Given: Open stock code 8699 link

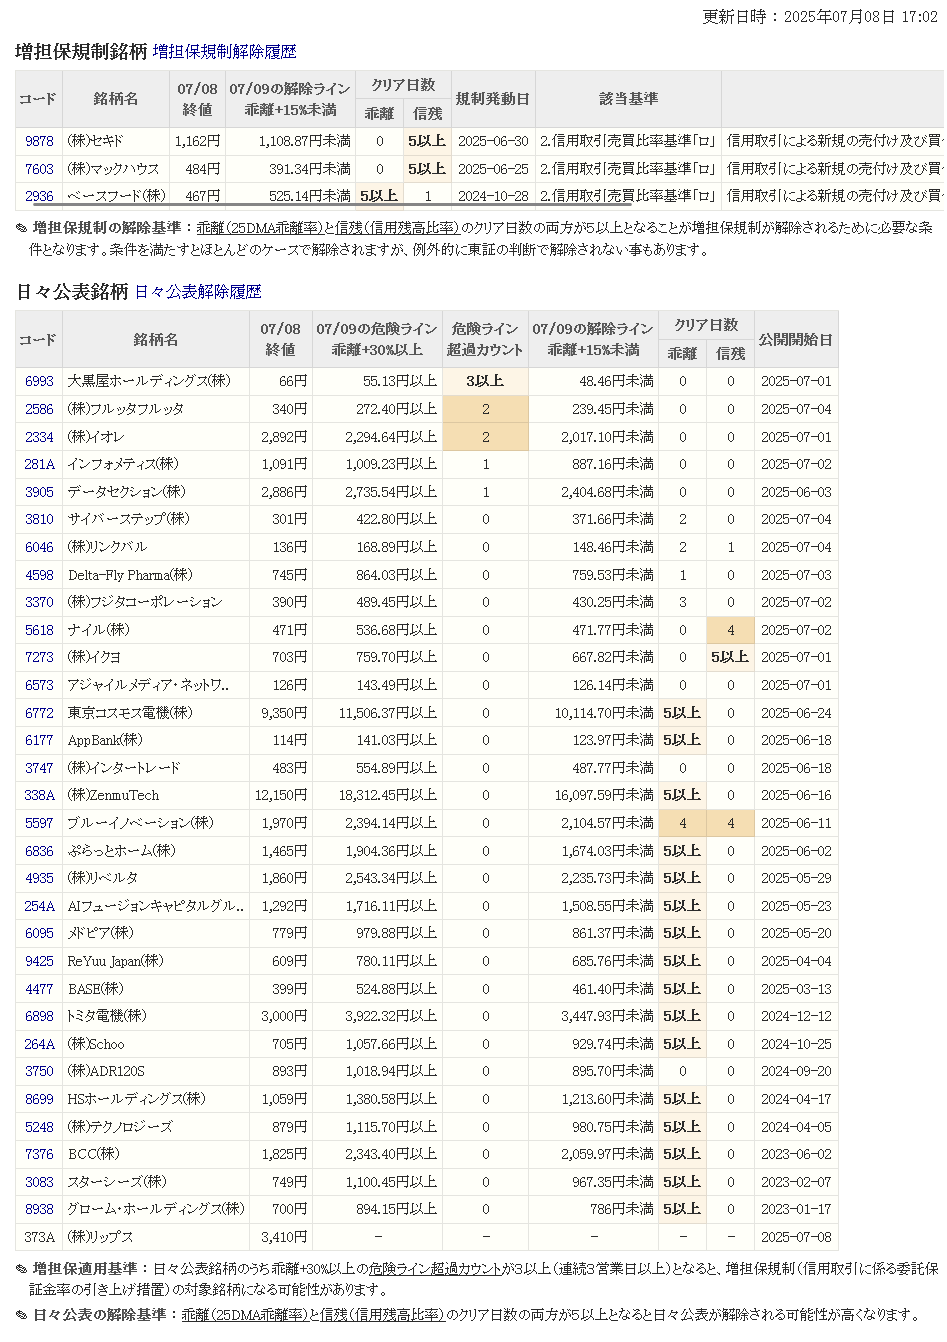Looking at the screenshot, I should [39, 1099].
